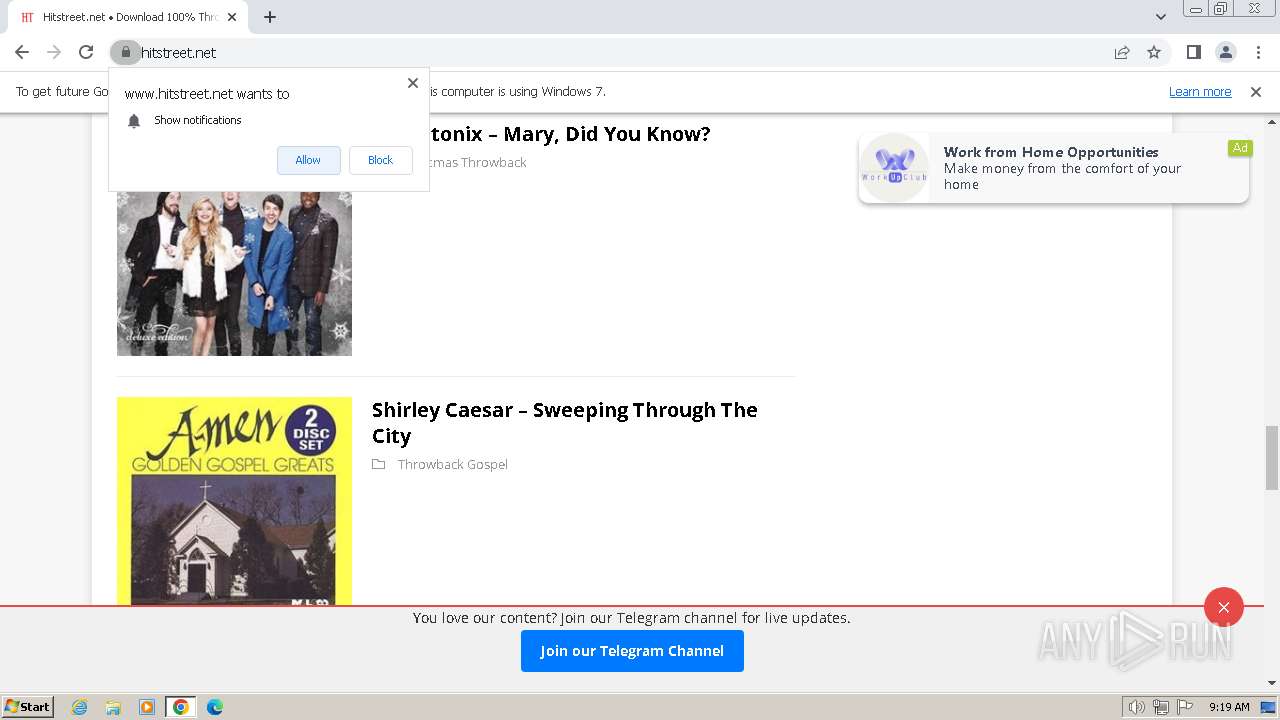
Task: Go back to the previous page
Action: point(22,52)
